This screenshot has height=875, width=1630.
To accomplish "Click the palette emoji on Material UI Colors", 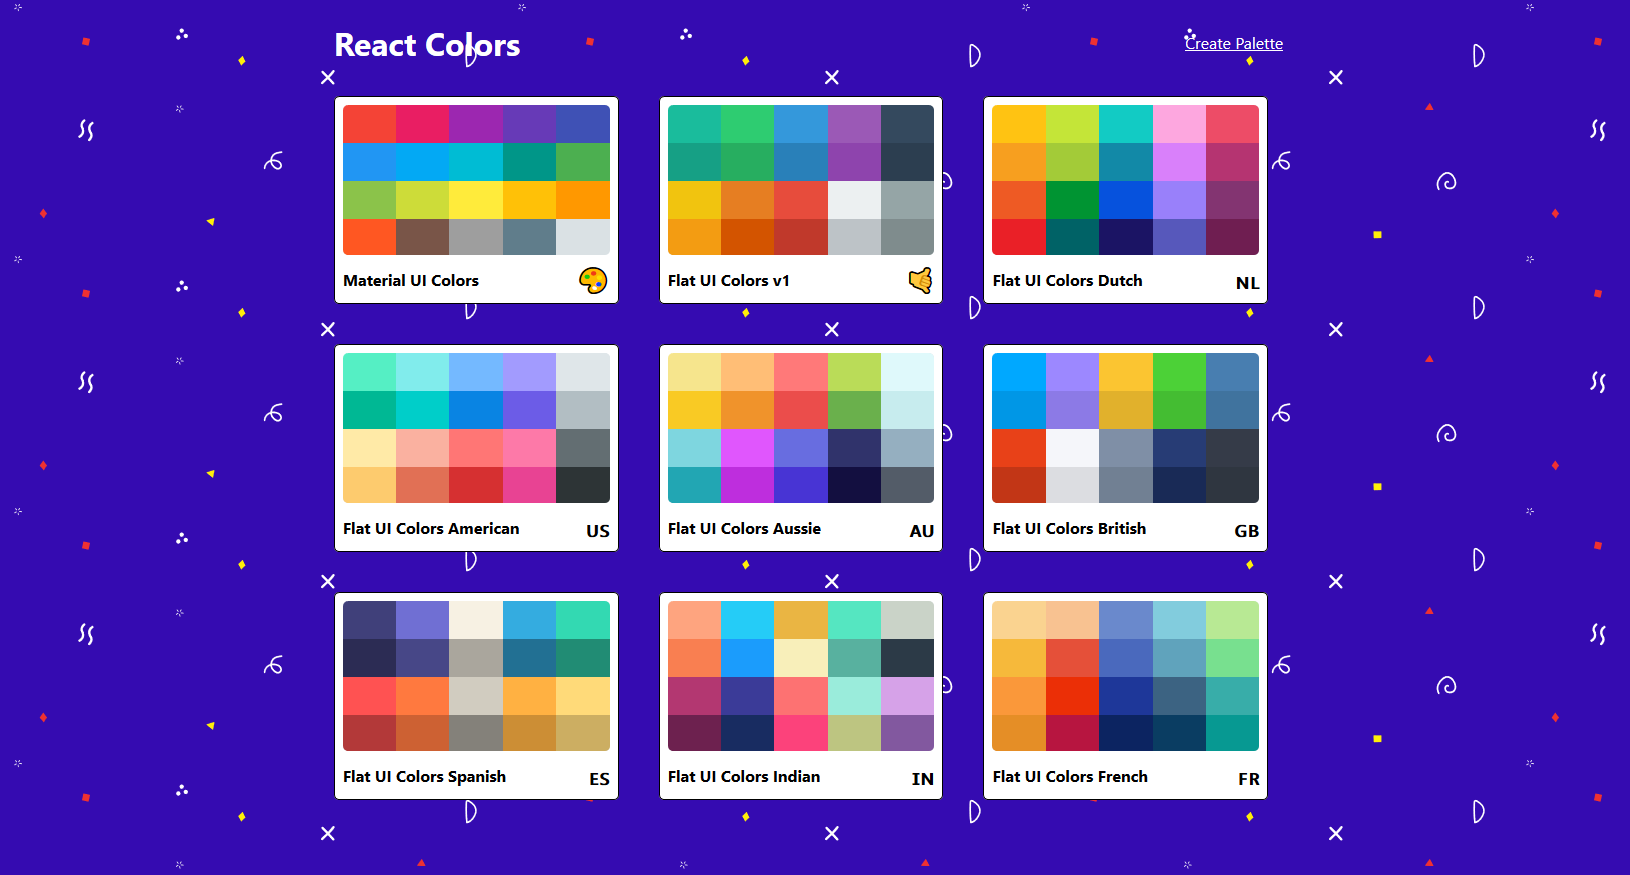I will click(x=593, y=281).
